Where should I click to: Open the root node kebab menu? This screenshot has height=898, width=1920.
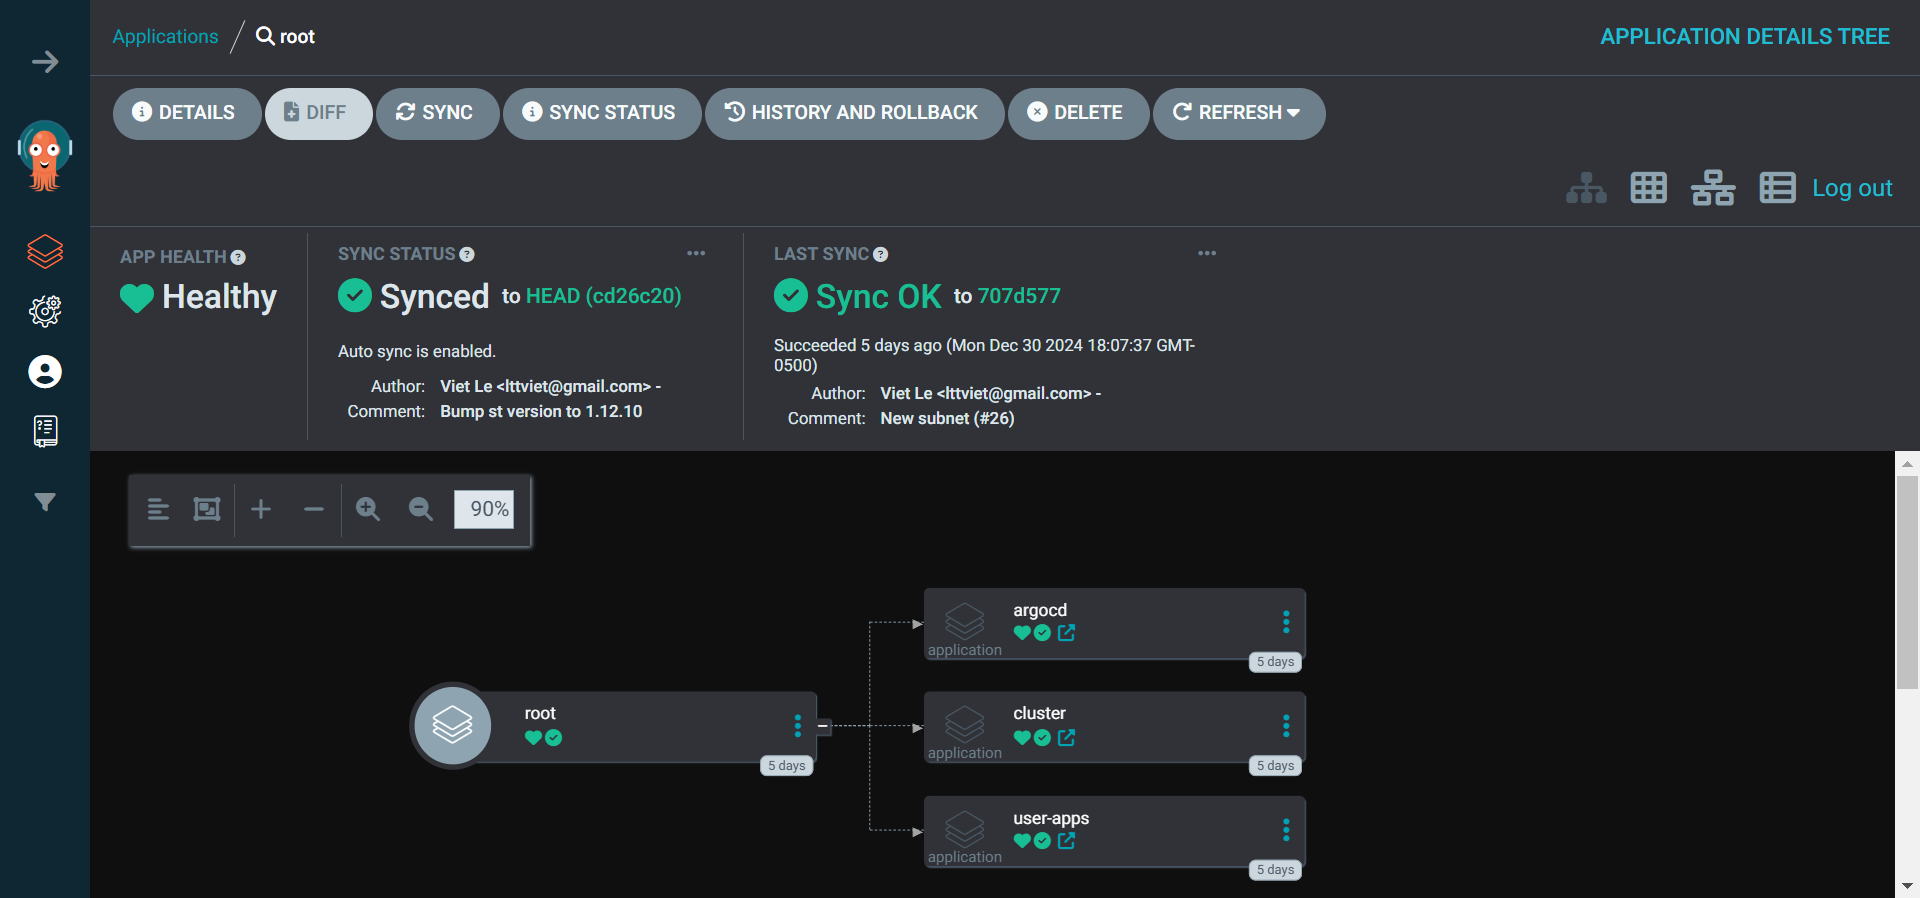[797, 725]
